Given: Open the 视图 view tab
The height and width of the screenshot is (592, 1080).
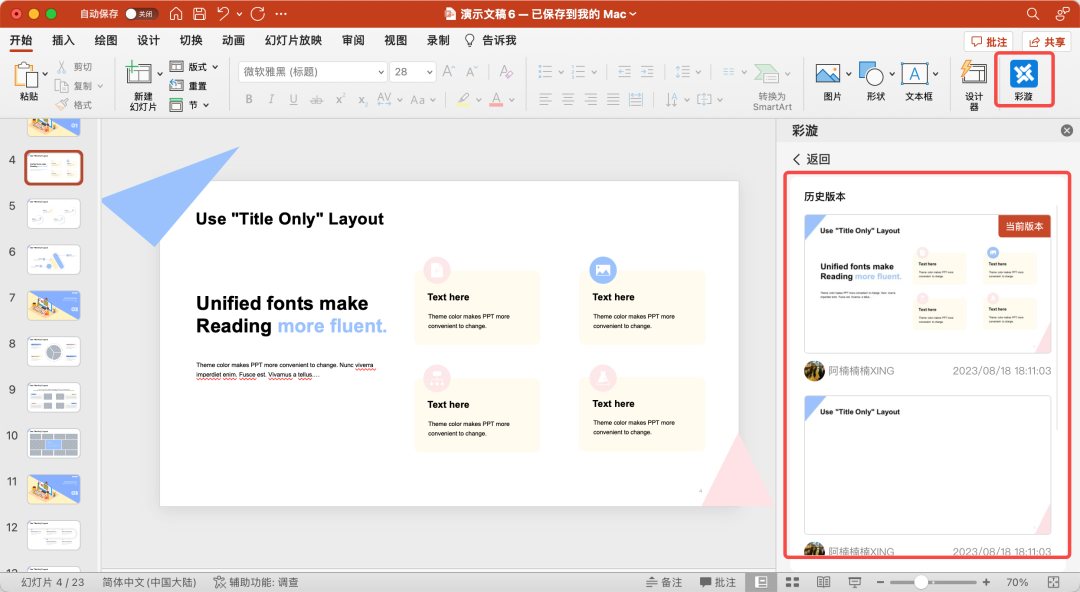Looking at the screenshot, I should click(x=395, y=40).
